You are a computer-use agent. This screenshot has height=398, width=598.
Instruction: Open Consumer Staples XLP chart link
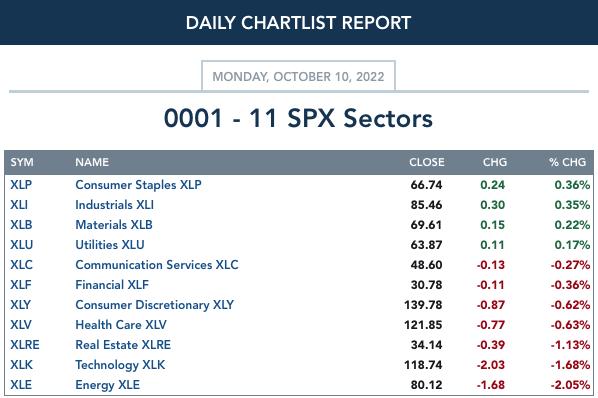(x=138, y=185)
